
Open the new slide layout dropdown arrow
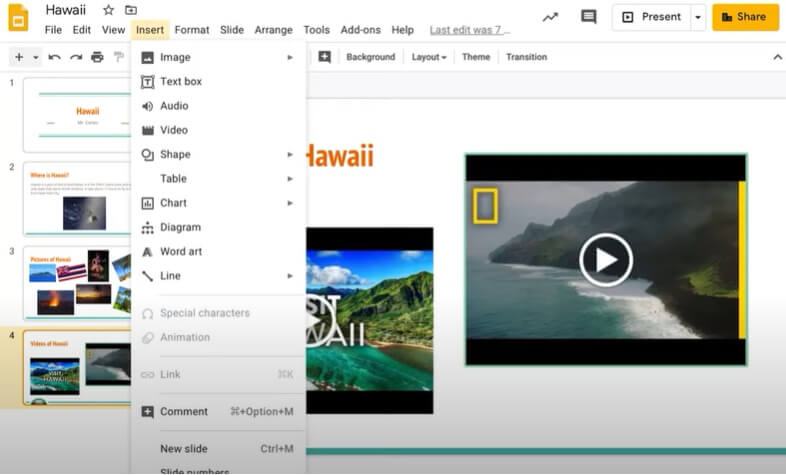click(x=36, y=57)
